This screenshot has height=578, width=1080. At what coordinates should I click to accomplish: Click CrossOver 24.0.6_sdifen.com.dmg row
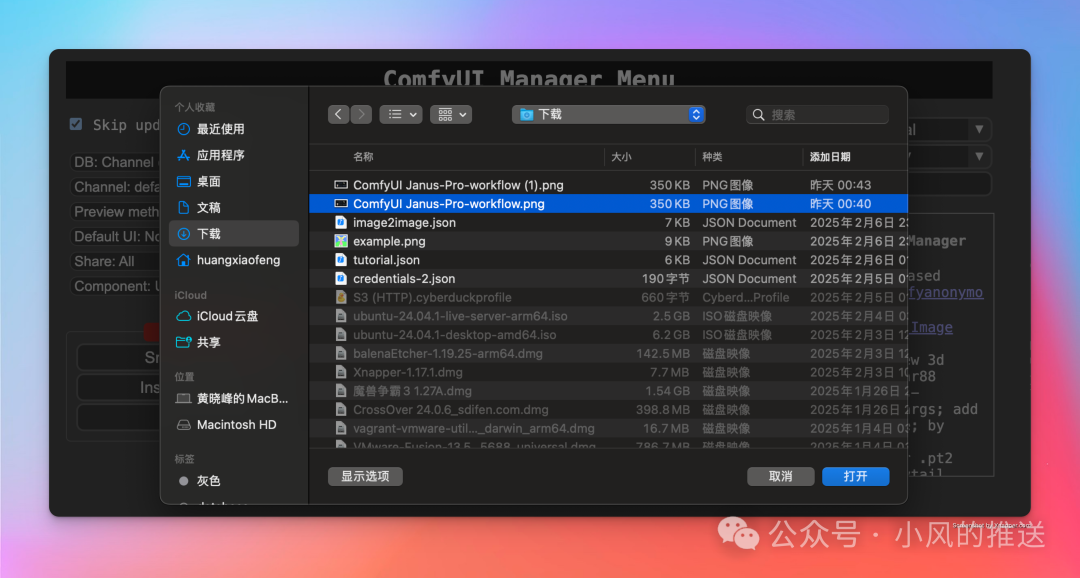click(x=608, y=409)
